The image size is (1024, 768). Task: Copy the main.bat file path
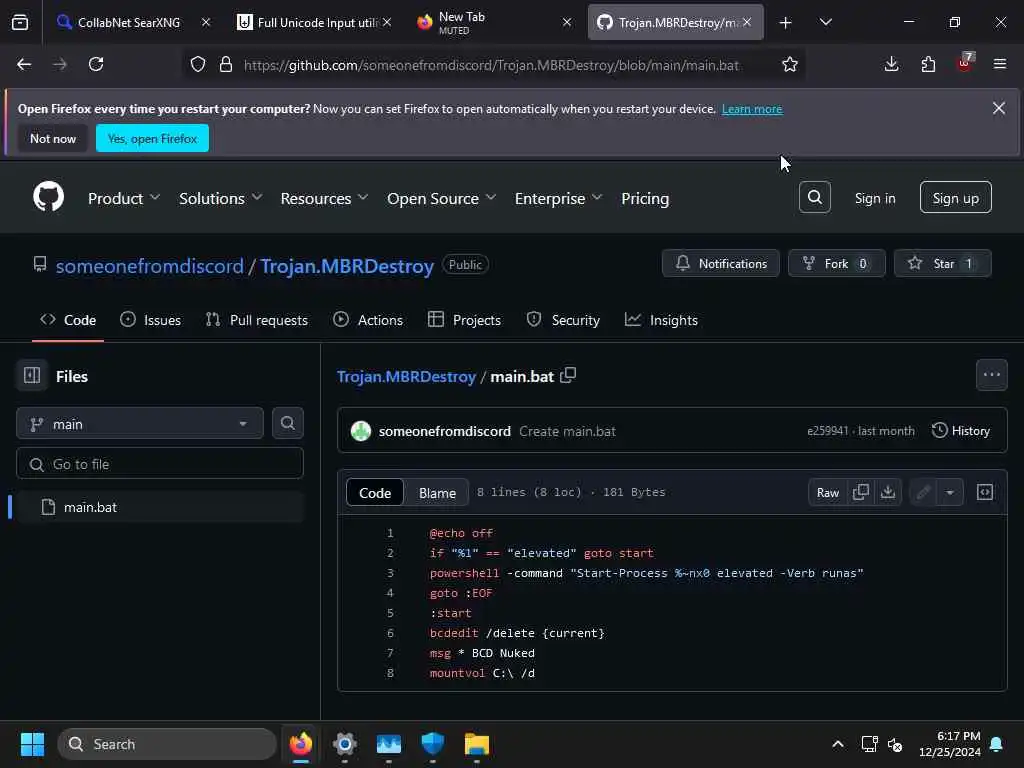[568, 376]
